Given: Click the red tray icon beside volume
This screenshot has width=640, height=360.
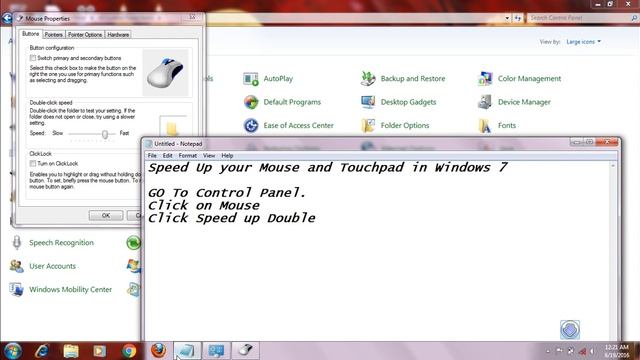Looking at the screenshot, I should tap(582, 351).
